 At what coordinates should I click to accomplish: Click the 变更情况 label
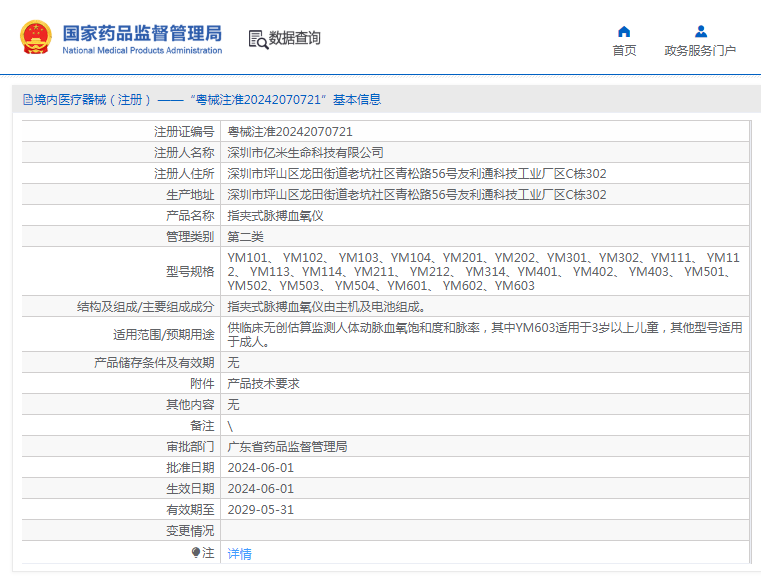point(190,531)
